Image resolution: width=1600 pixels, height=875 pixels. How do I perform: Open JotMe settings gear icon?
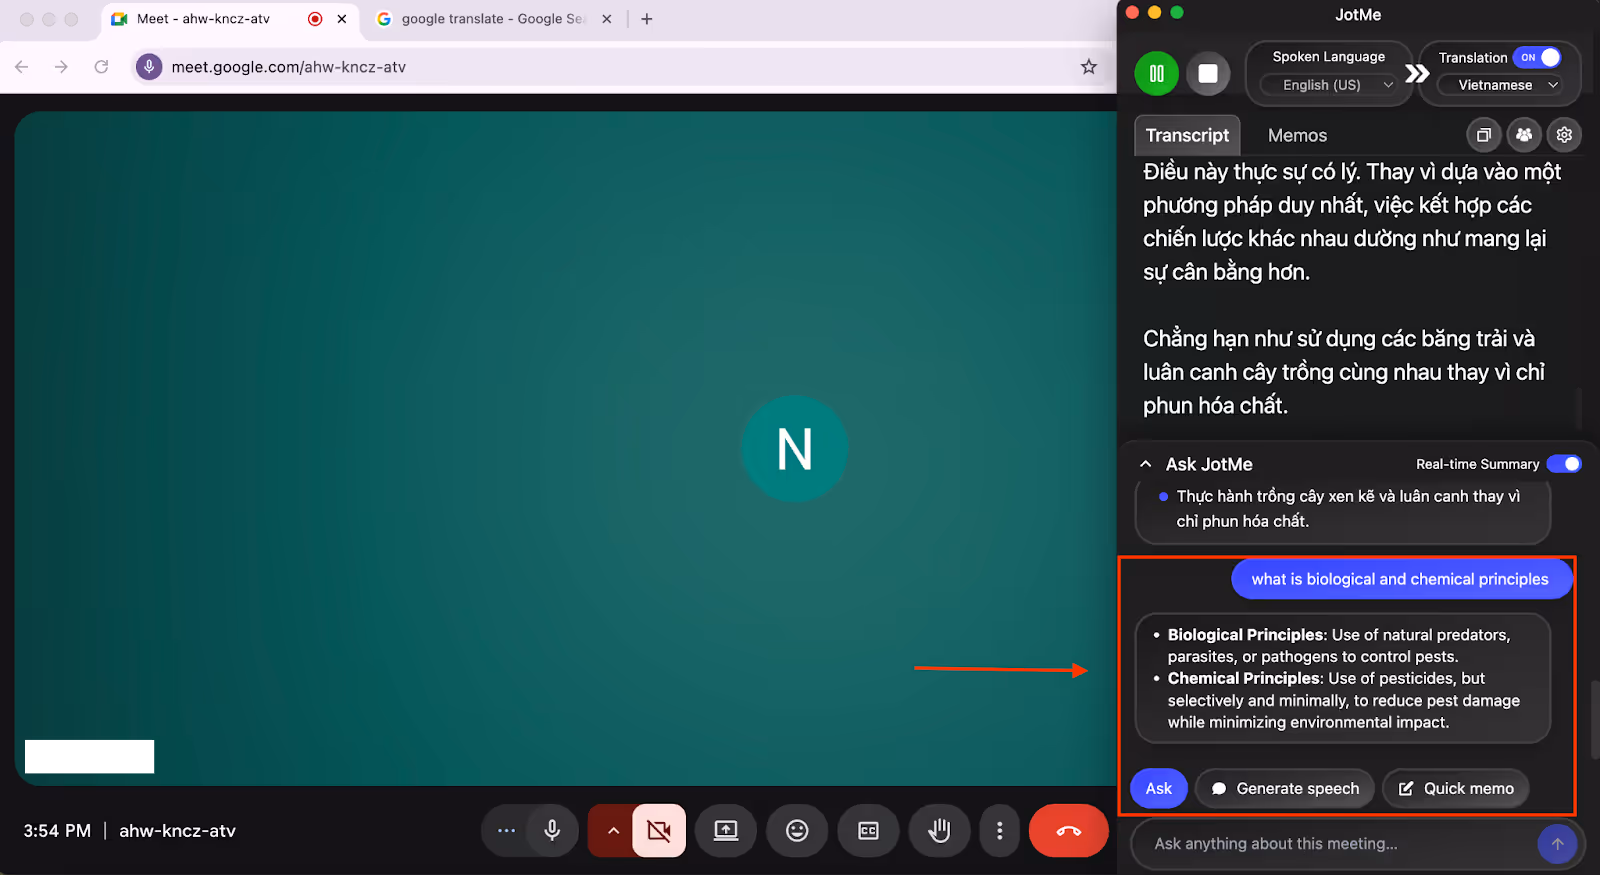click(1564, 134)
